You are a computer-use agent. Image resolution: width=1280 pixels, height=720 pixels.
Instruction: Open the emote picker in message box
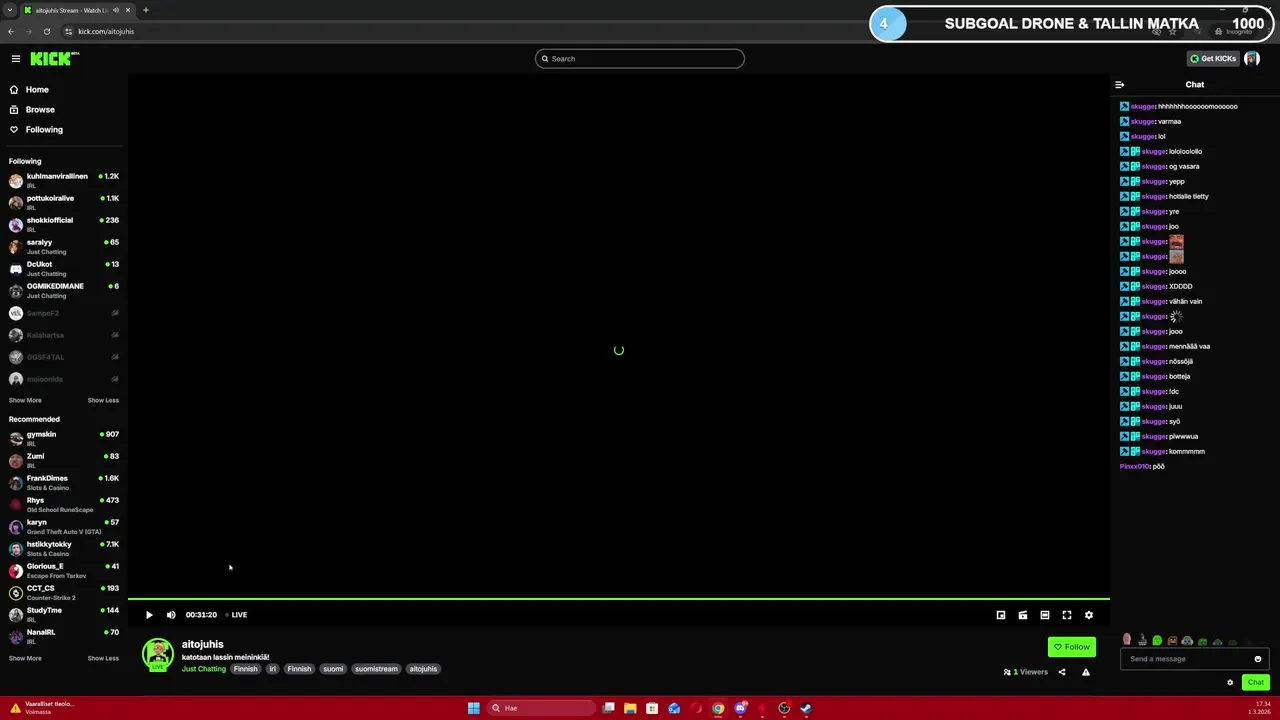click(x=1258, y=659)
